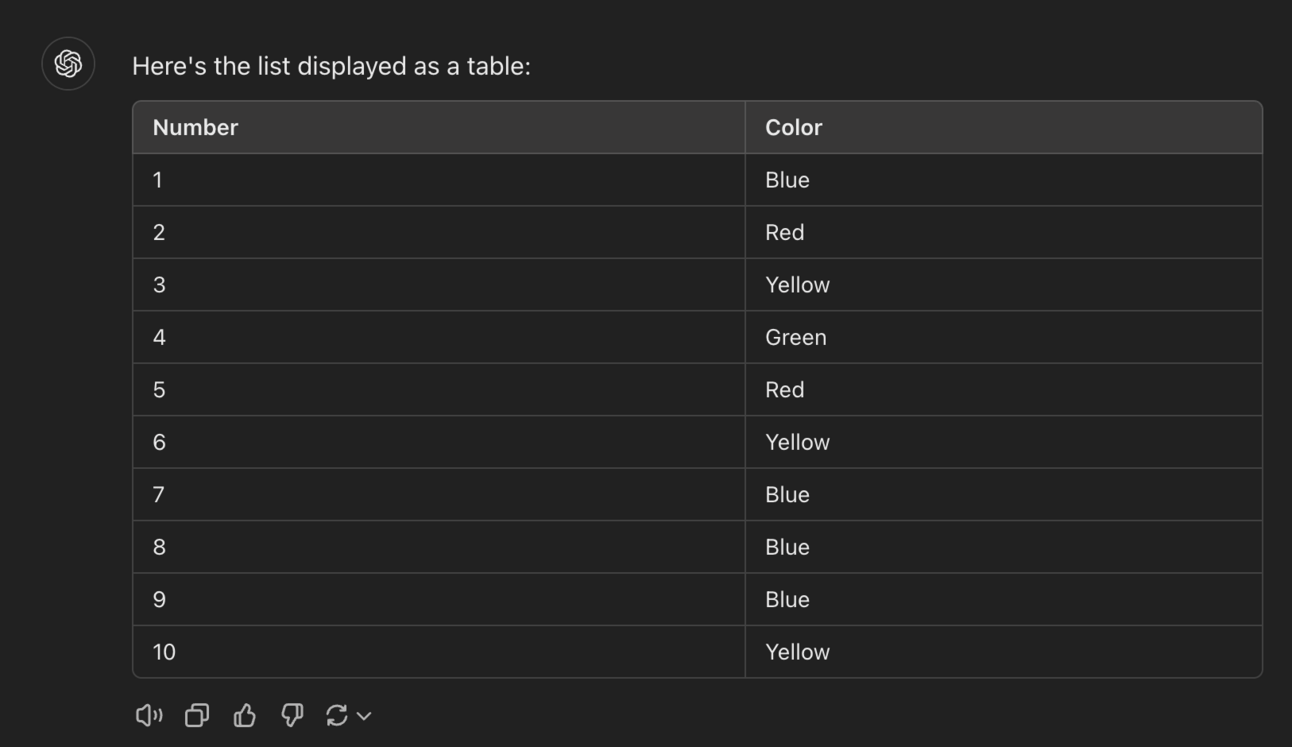The width and height of the screenshot is (1292, 747).
Task: Click the Read aloud speaker icon
Action: (149, 715)
